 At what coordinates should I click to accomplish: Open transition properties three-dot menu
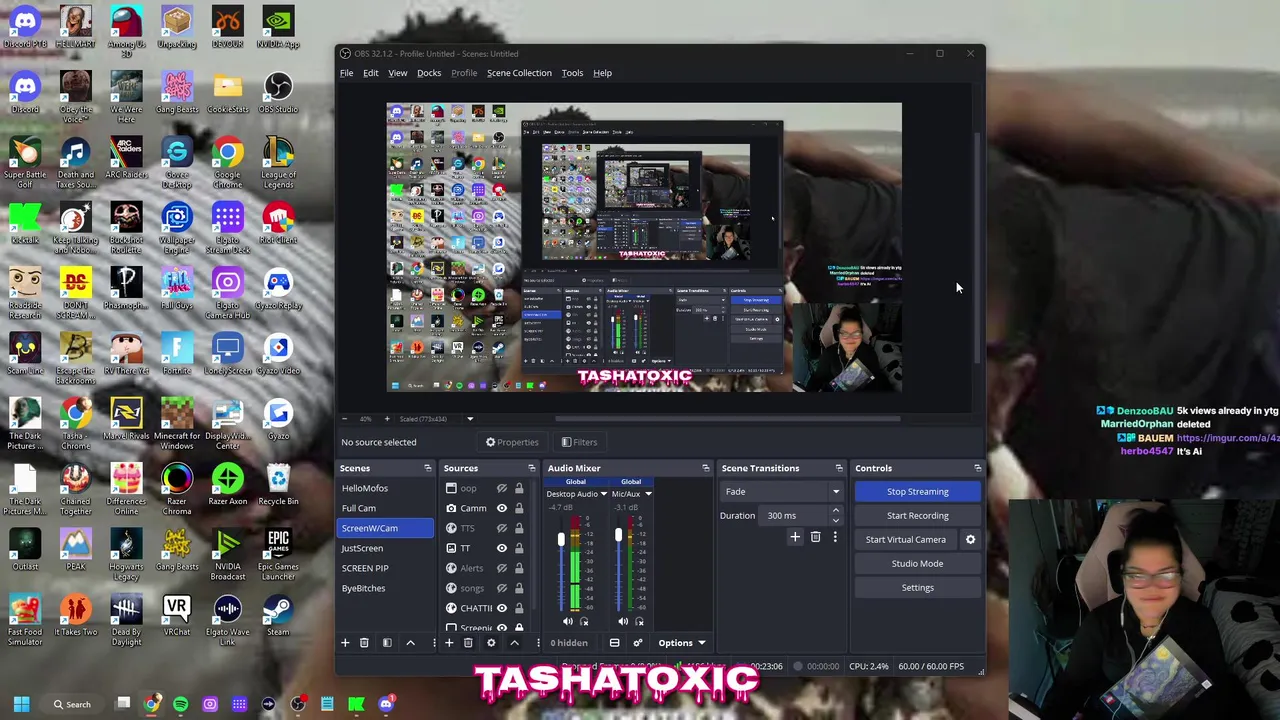click(835, 537)
